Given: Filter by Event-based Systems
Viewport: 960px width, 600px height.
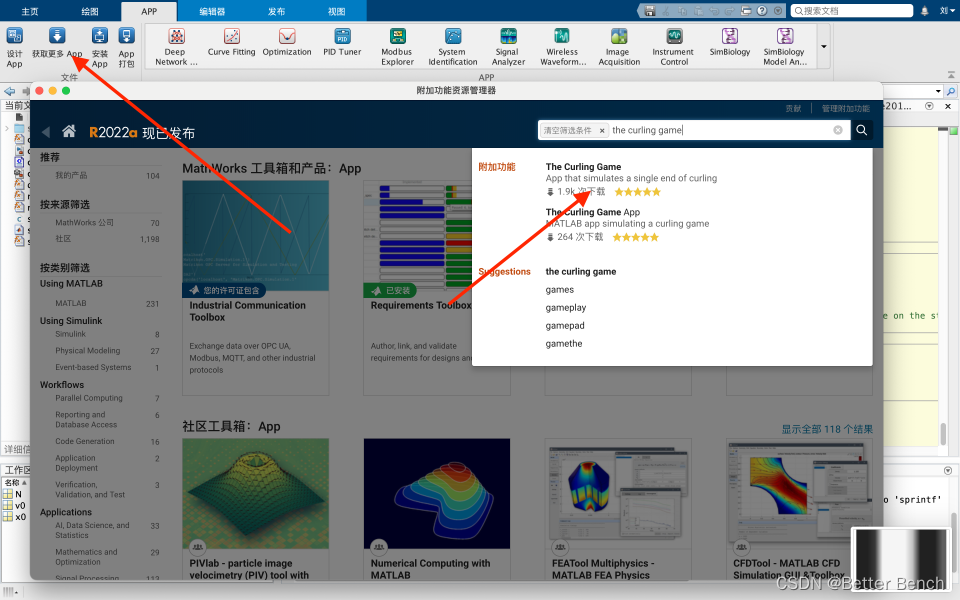Looking at the screenshot, I should click(93, 367).
